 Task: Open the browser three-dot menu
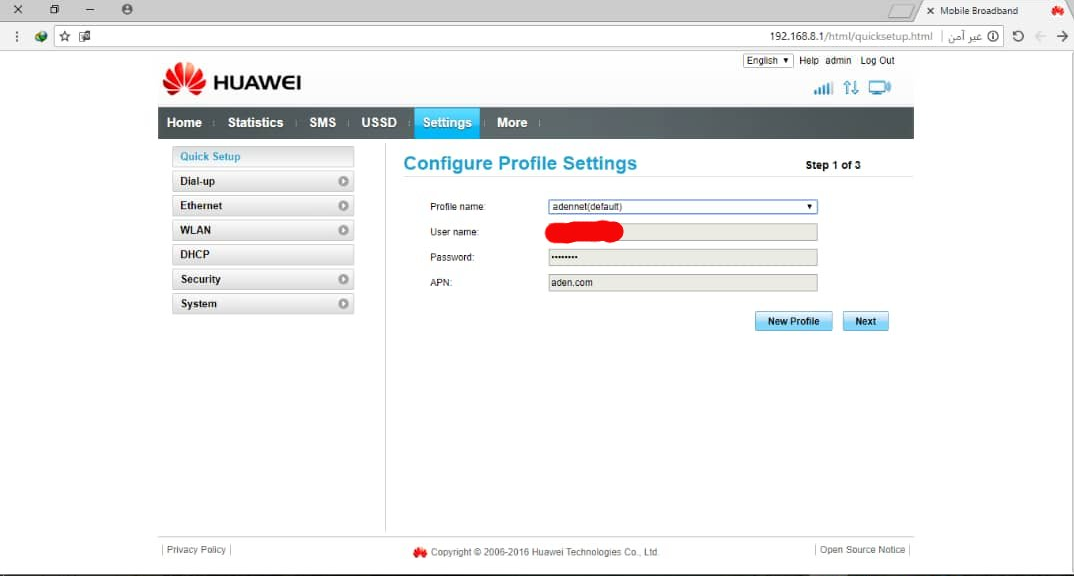pos(17,36)
